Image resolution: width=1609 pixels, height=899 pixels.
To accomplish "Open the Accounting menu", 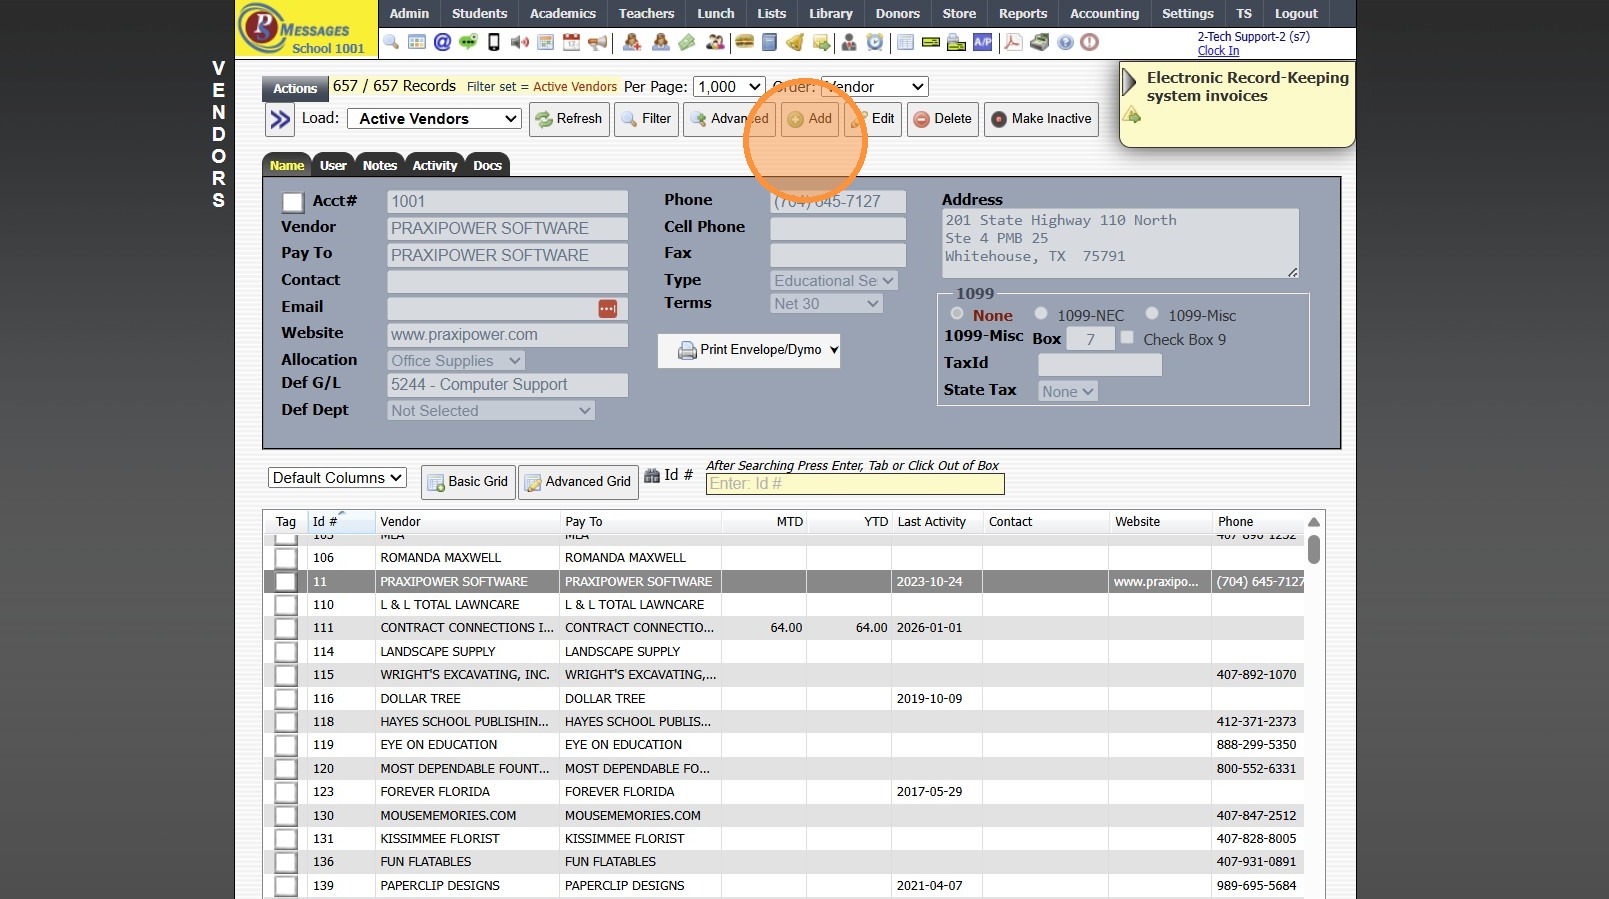I will click(1104, 14).
